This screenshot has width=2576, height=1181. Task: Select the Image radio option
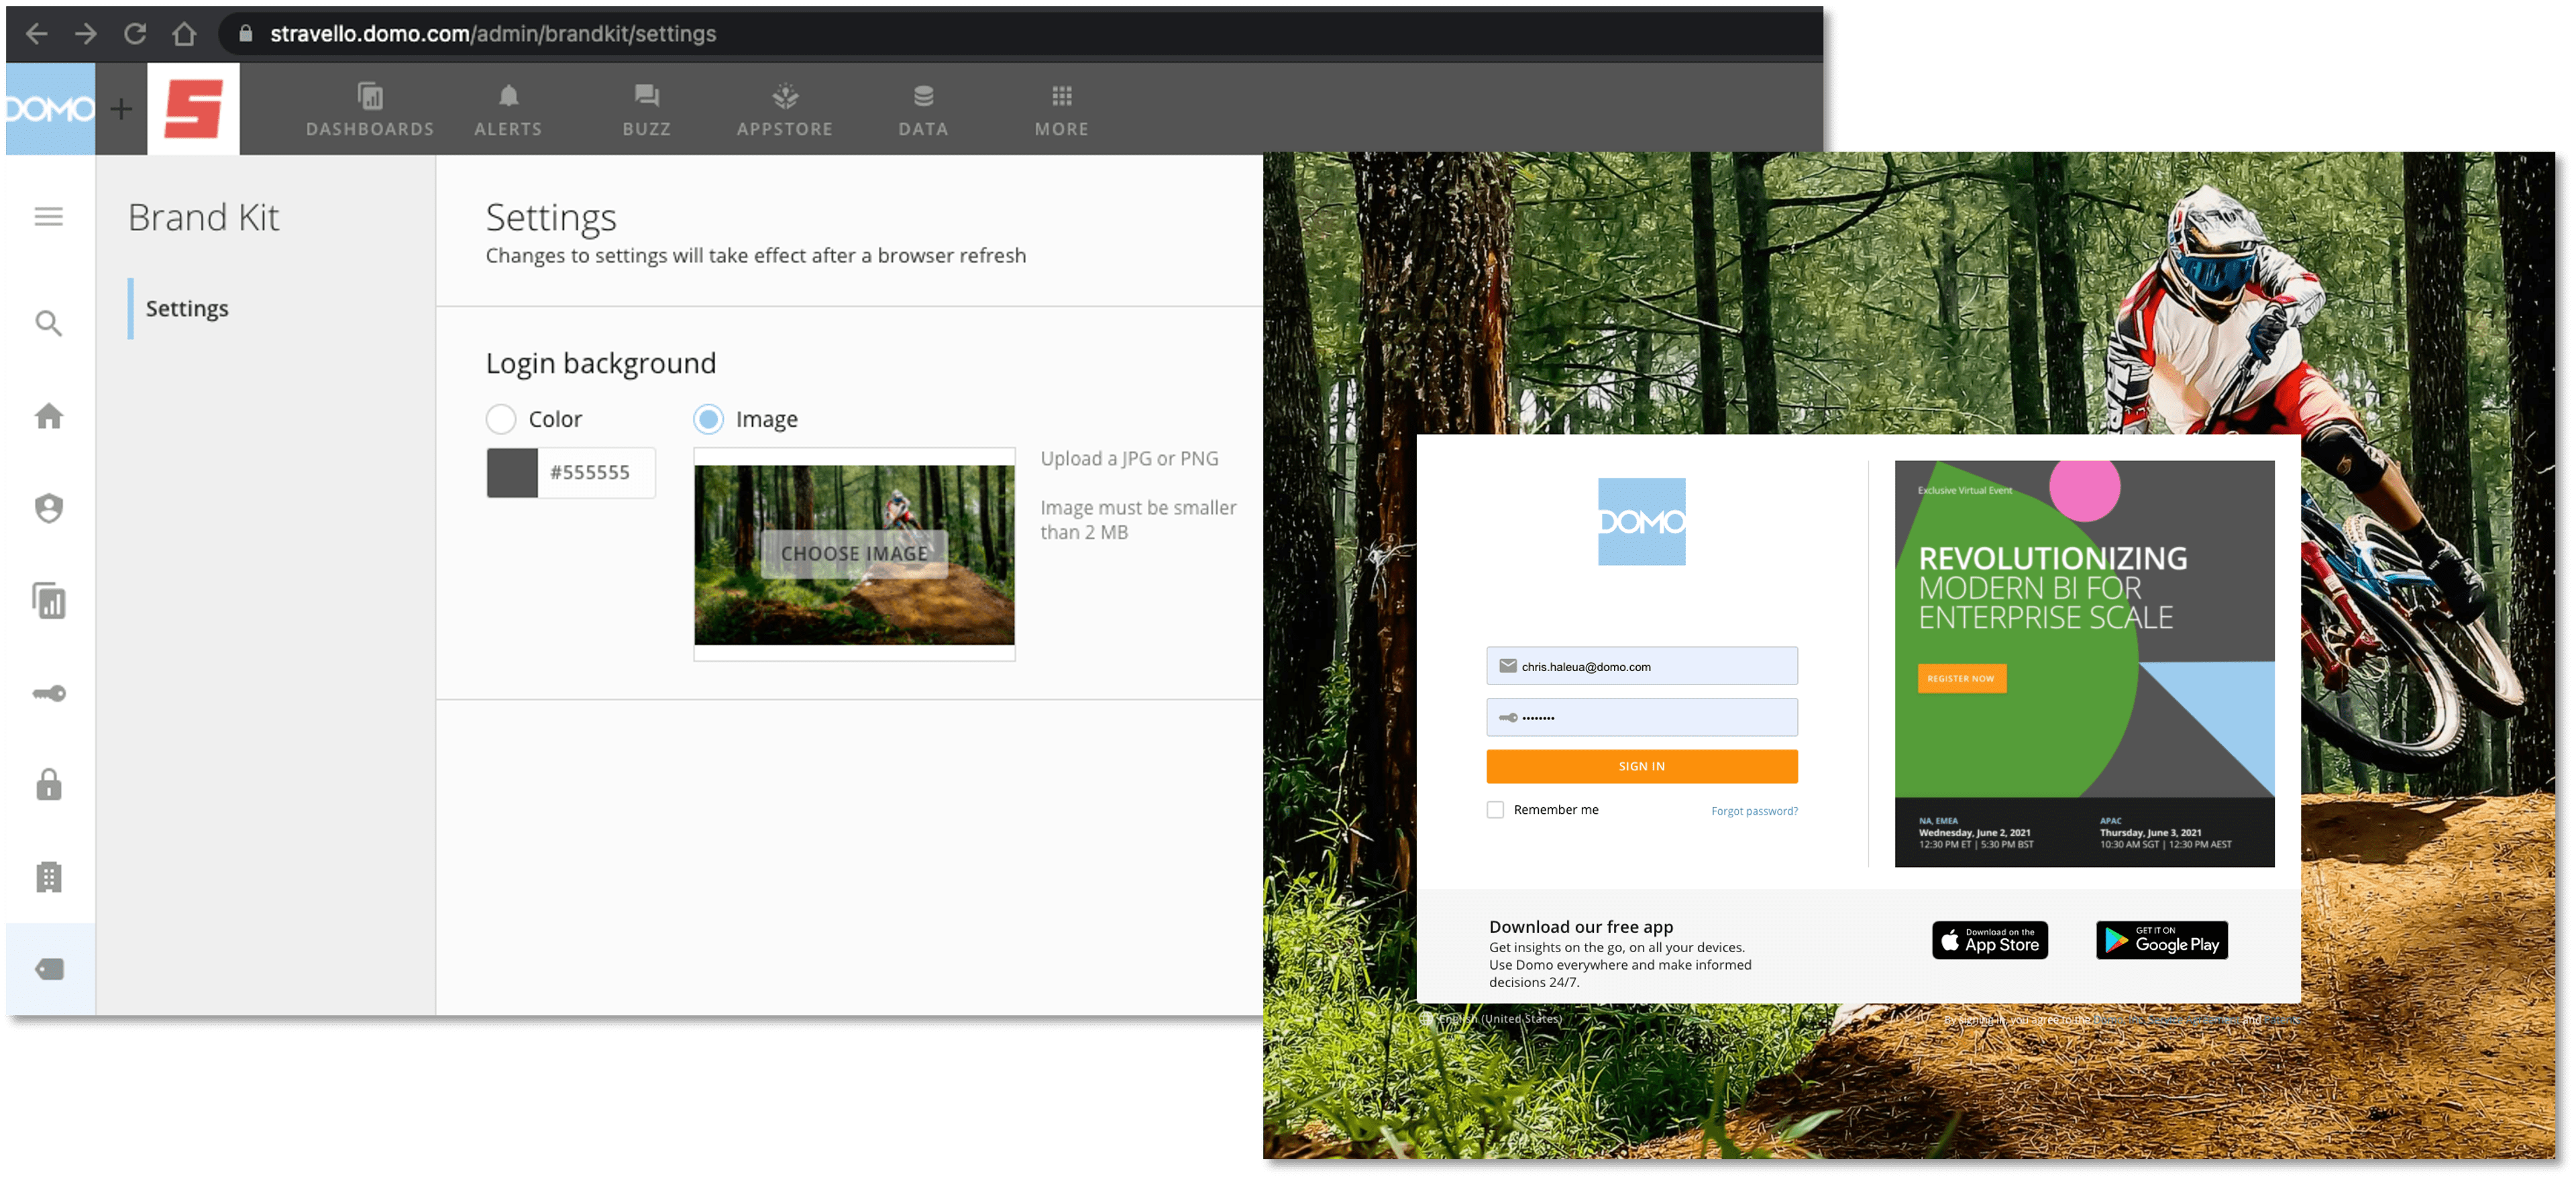708,419
